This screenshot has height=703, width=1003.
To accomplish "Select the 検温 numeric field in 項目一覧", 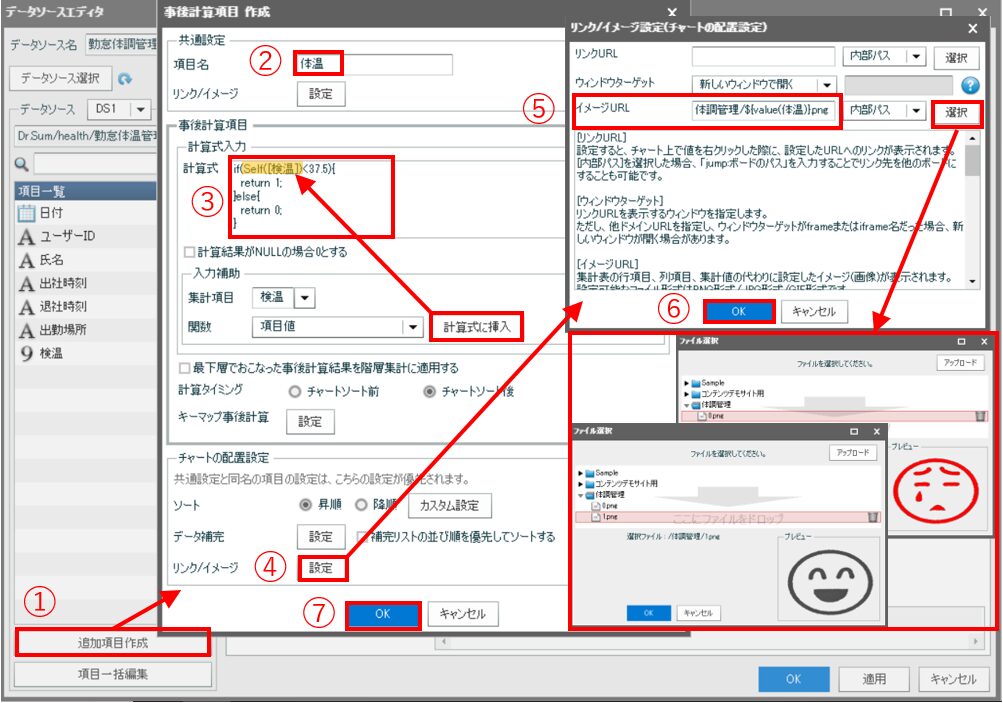I will [26, 353].
